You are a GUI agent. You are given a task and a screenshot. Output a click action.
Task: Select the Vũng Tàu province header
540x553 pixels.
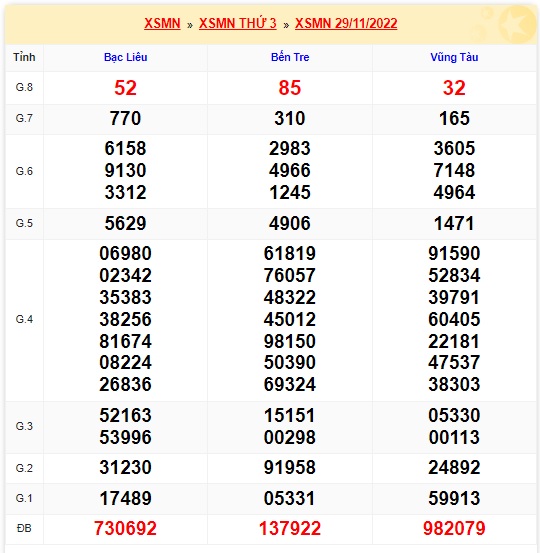point(454,57)
